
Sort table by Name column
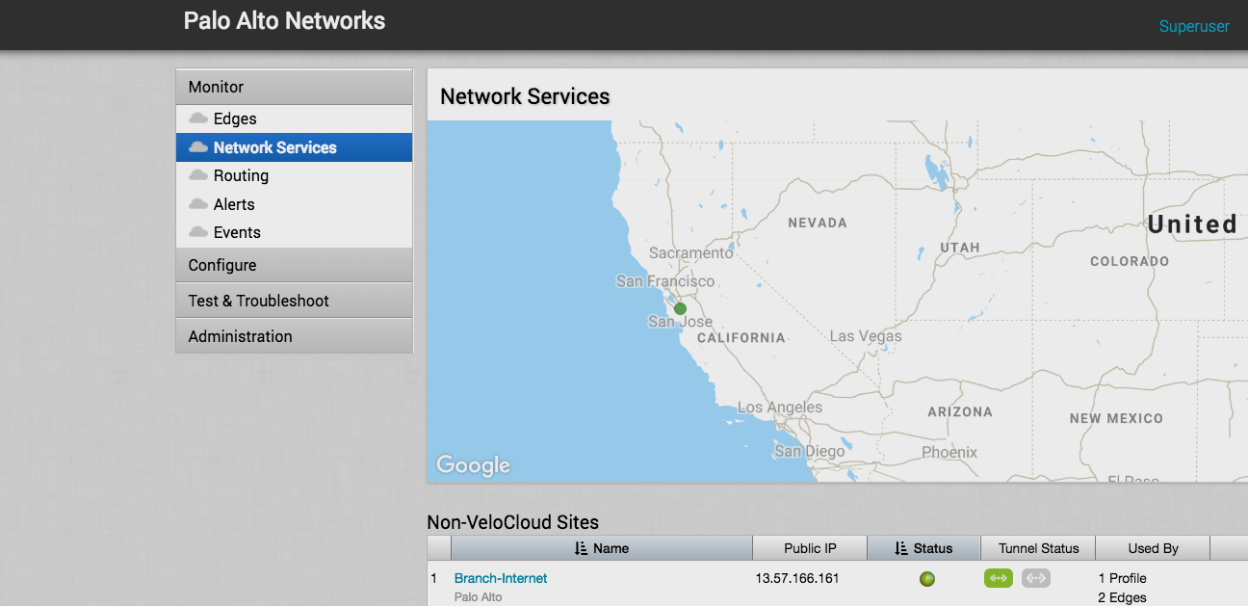[602, 548]
